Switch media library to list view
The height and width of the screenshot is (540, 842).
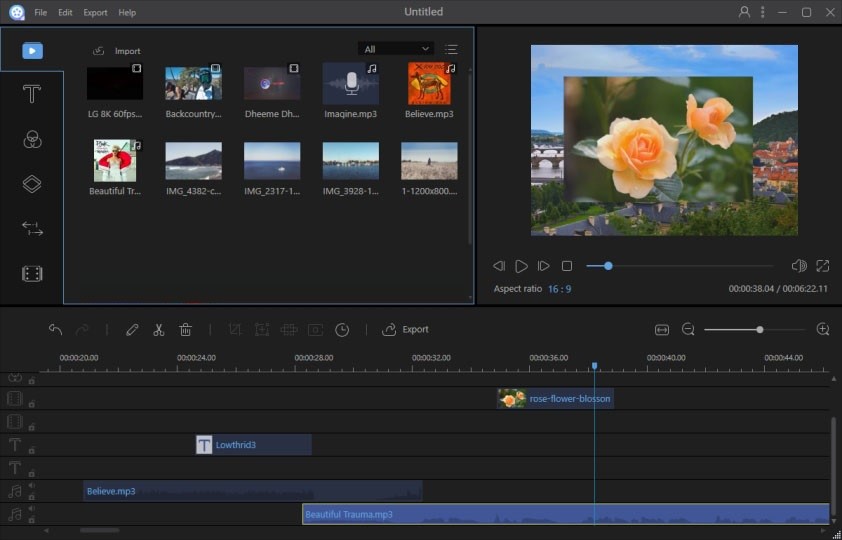coord(451,49)
